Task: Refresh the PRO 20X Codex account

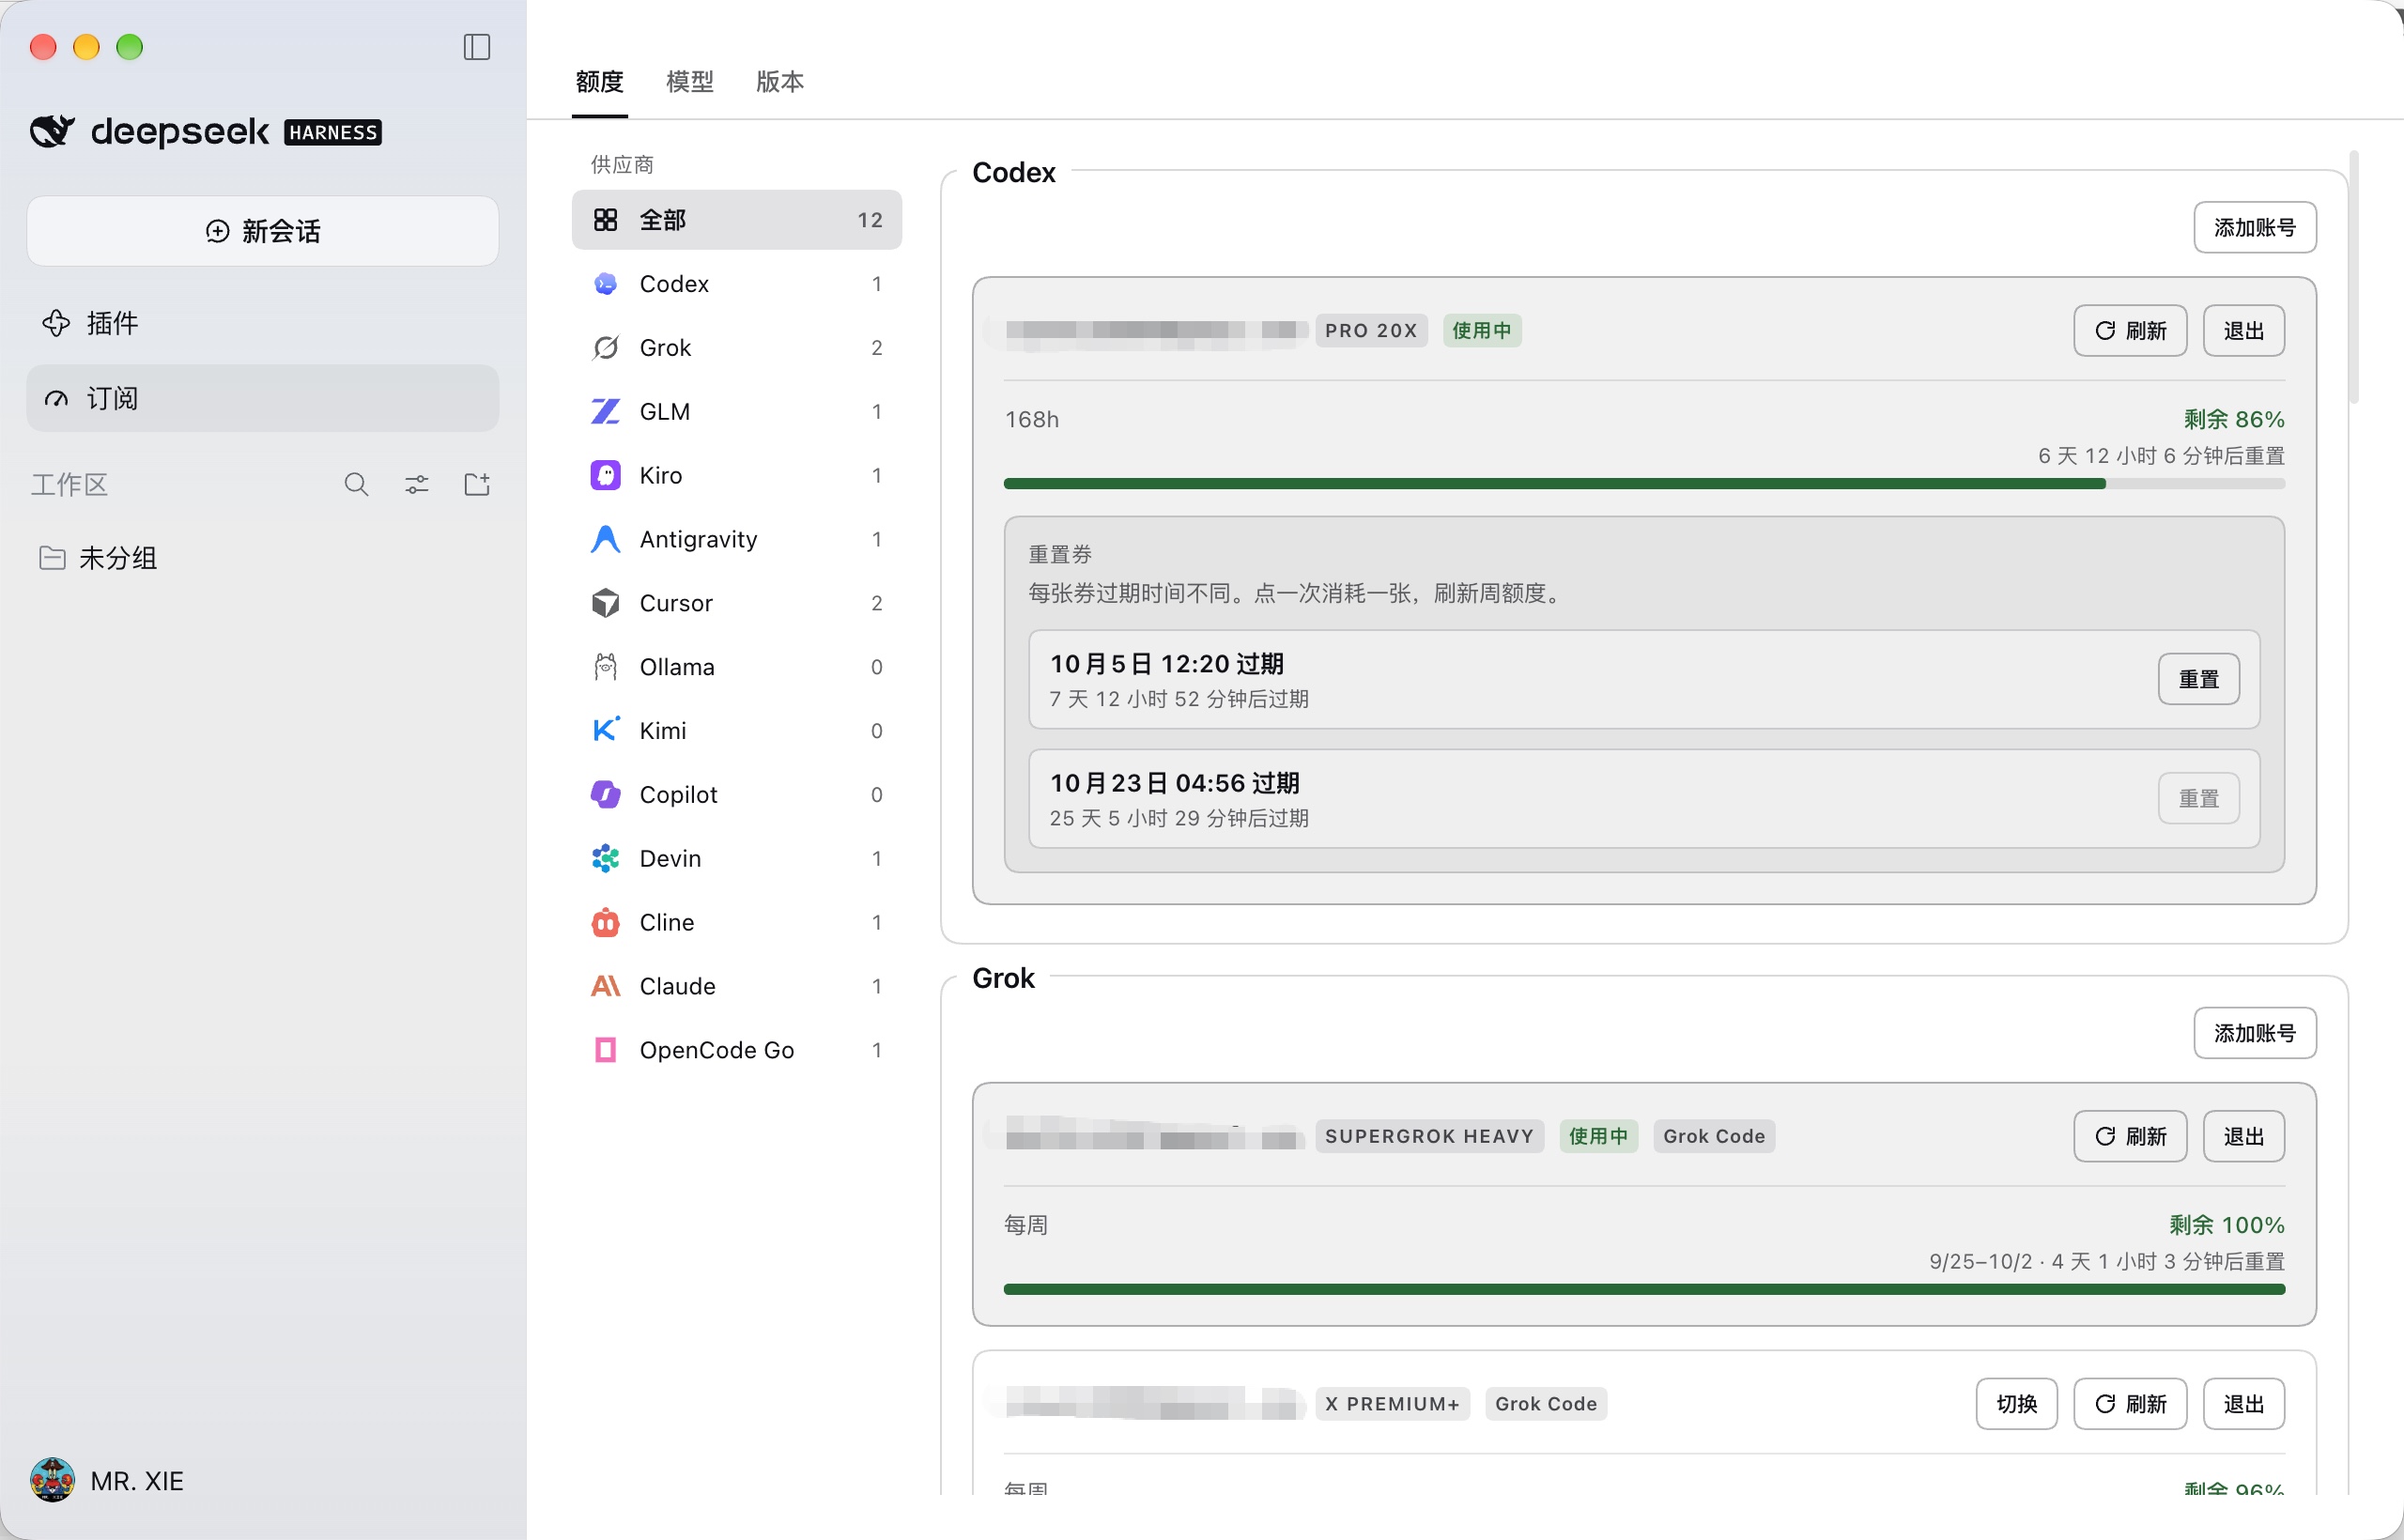Action: (2130, 331)
